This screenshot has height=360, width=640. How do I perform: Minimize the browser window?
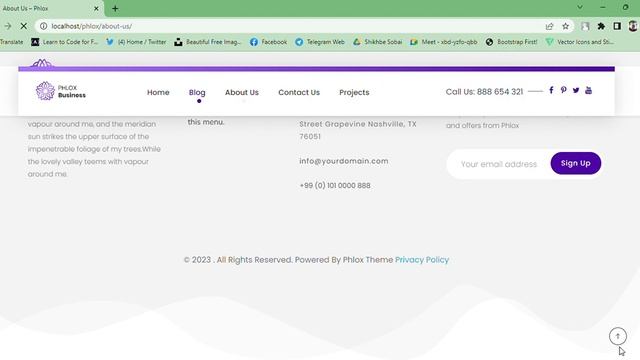click(x=602, y=7)
